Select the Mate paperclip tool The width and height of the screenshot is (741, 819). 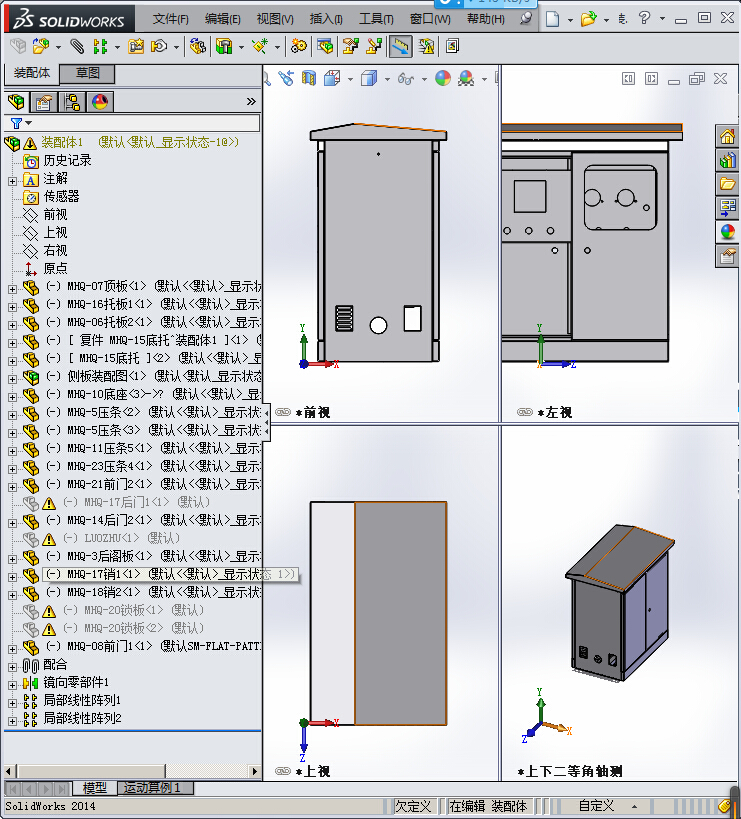point(77,46)
